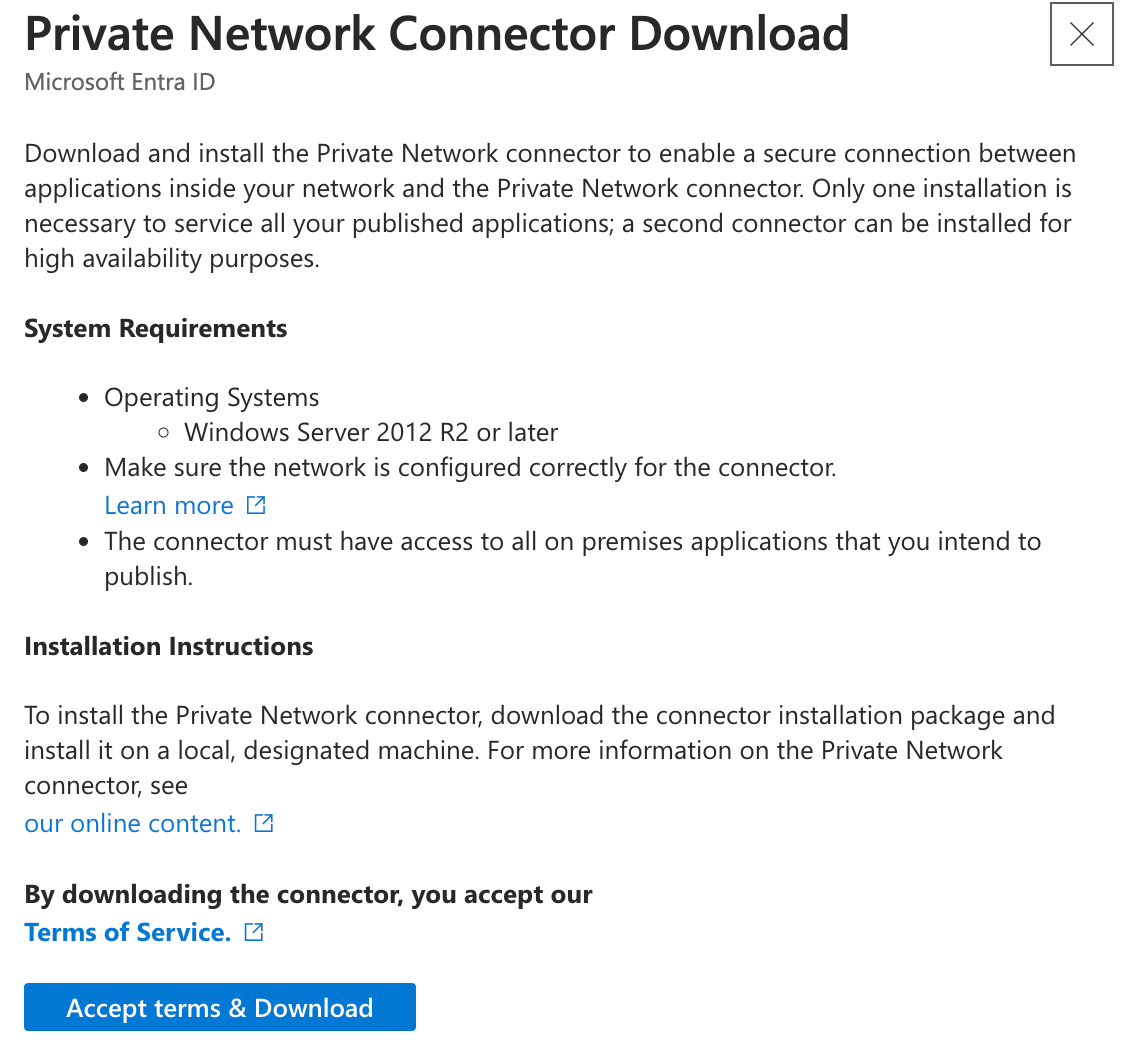The width and height of the screenshot is (1130, 1054).
Task: Click the intro paragraph about secure connection
Action: coord(548,207)
